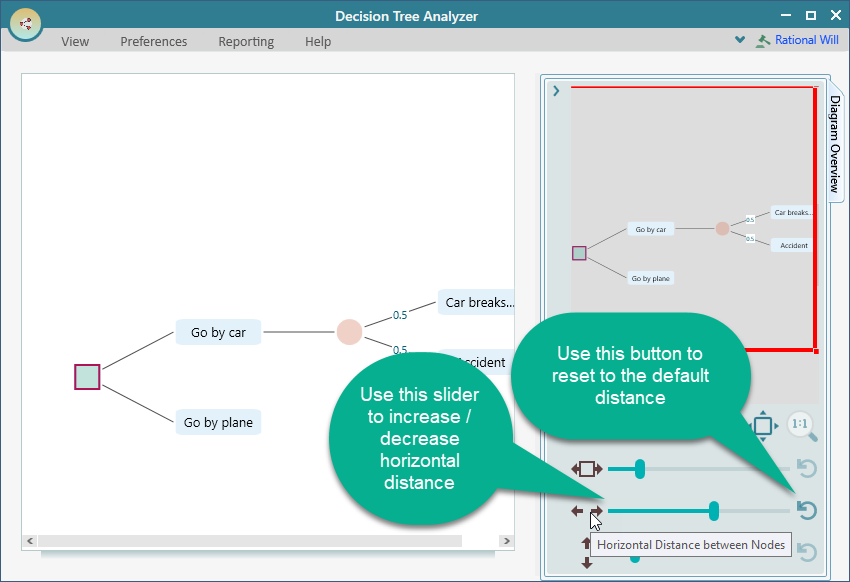This screenshot has width=850, height=582.
Task: Click the node width icon beside top slider
Action: point(587,468)
